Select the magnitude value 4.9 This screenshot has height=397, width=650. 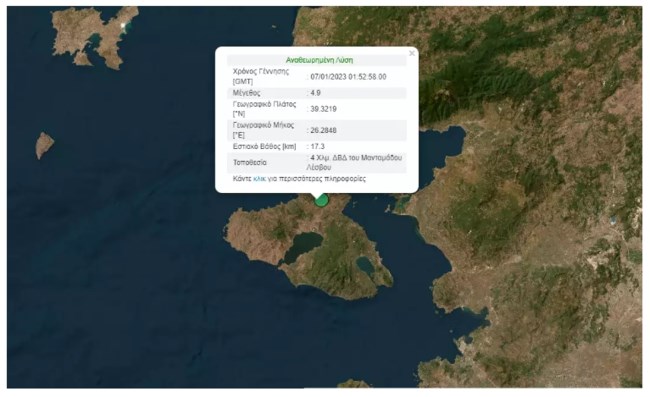[315, 93]
